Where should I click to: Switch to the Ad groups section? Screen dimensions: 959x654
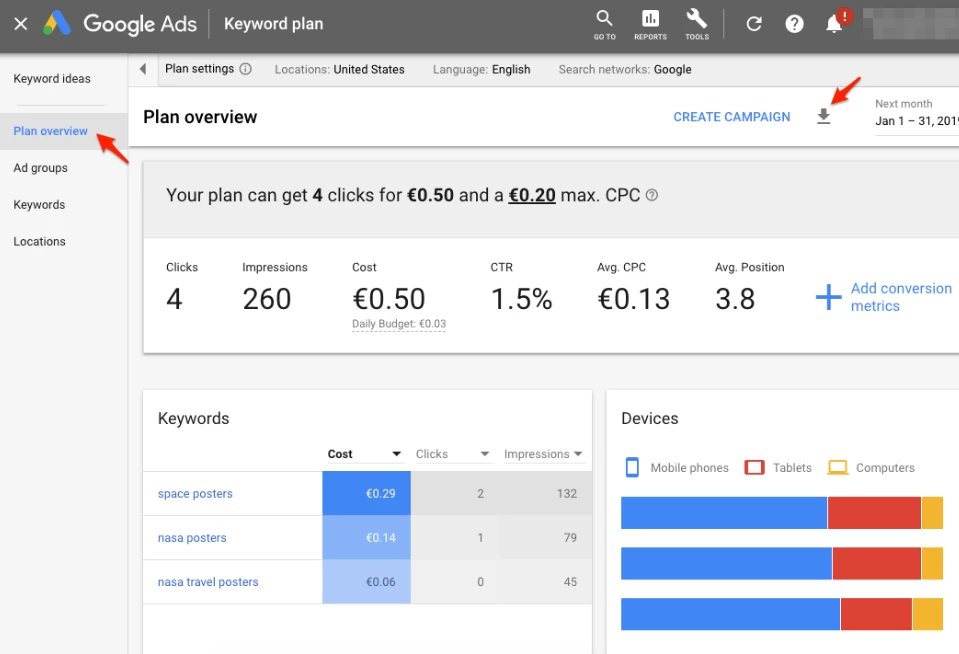[x=41, y=167]
